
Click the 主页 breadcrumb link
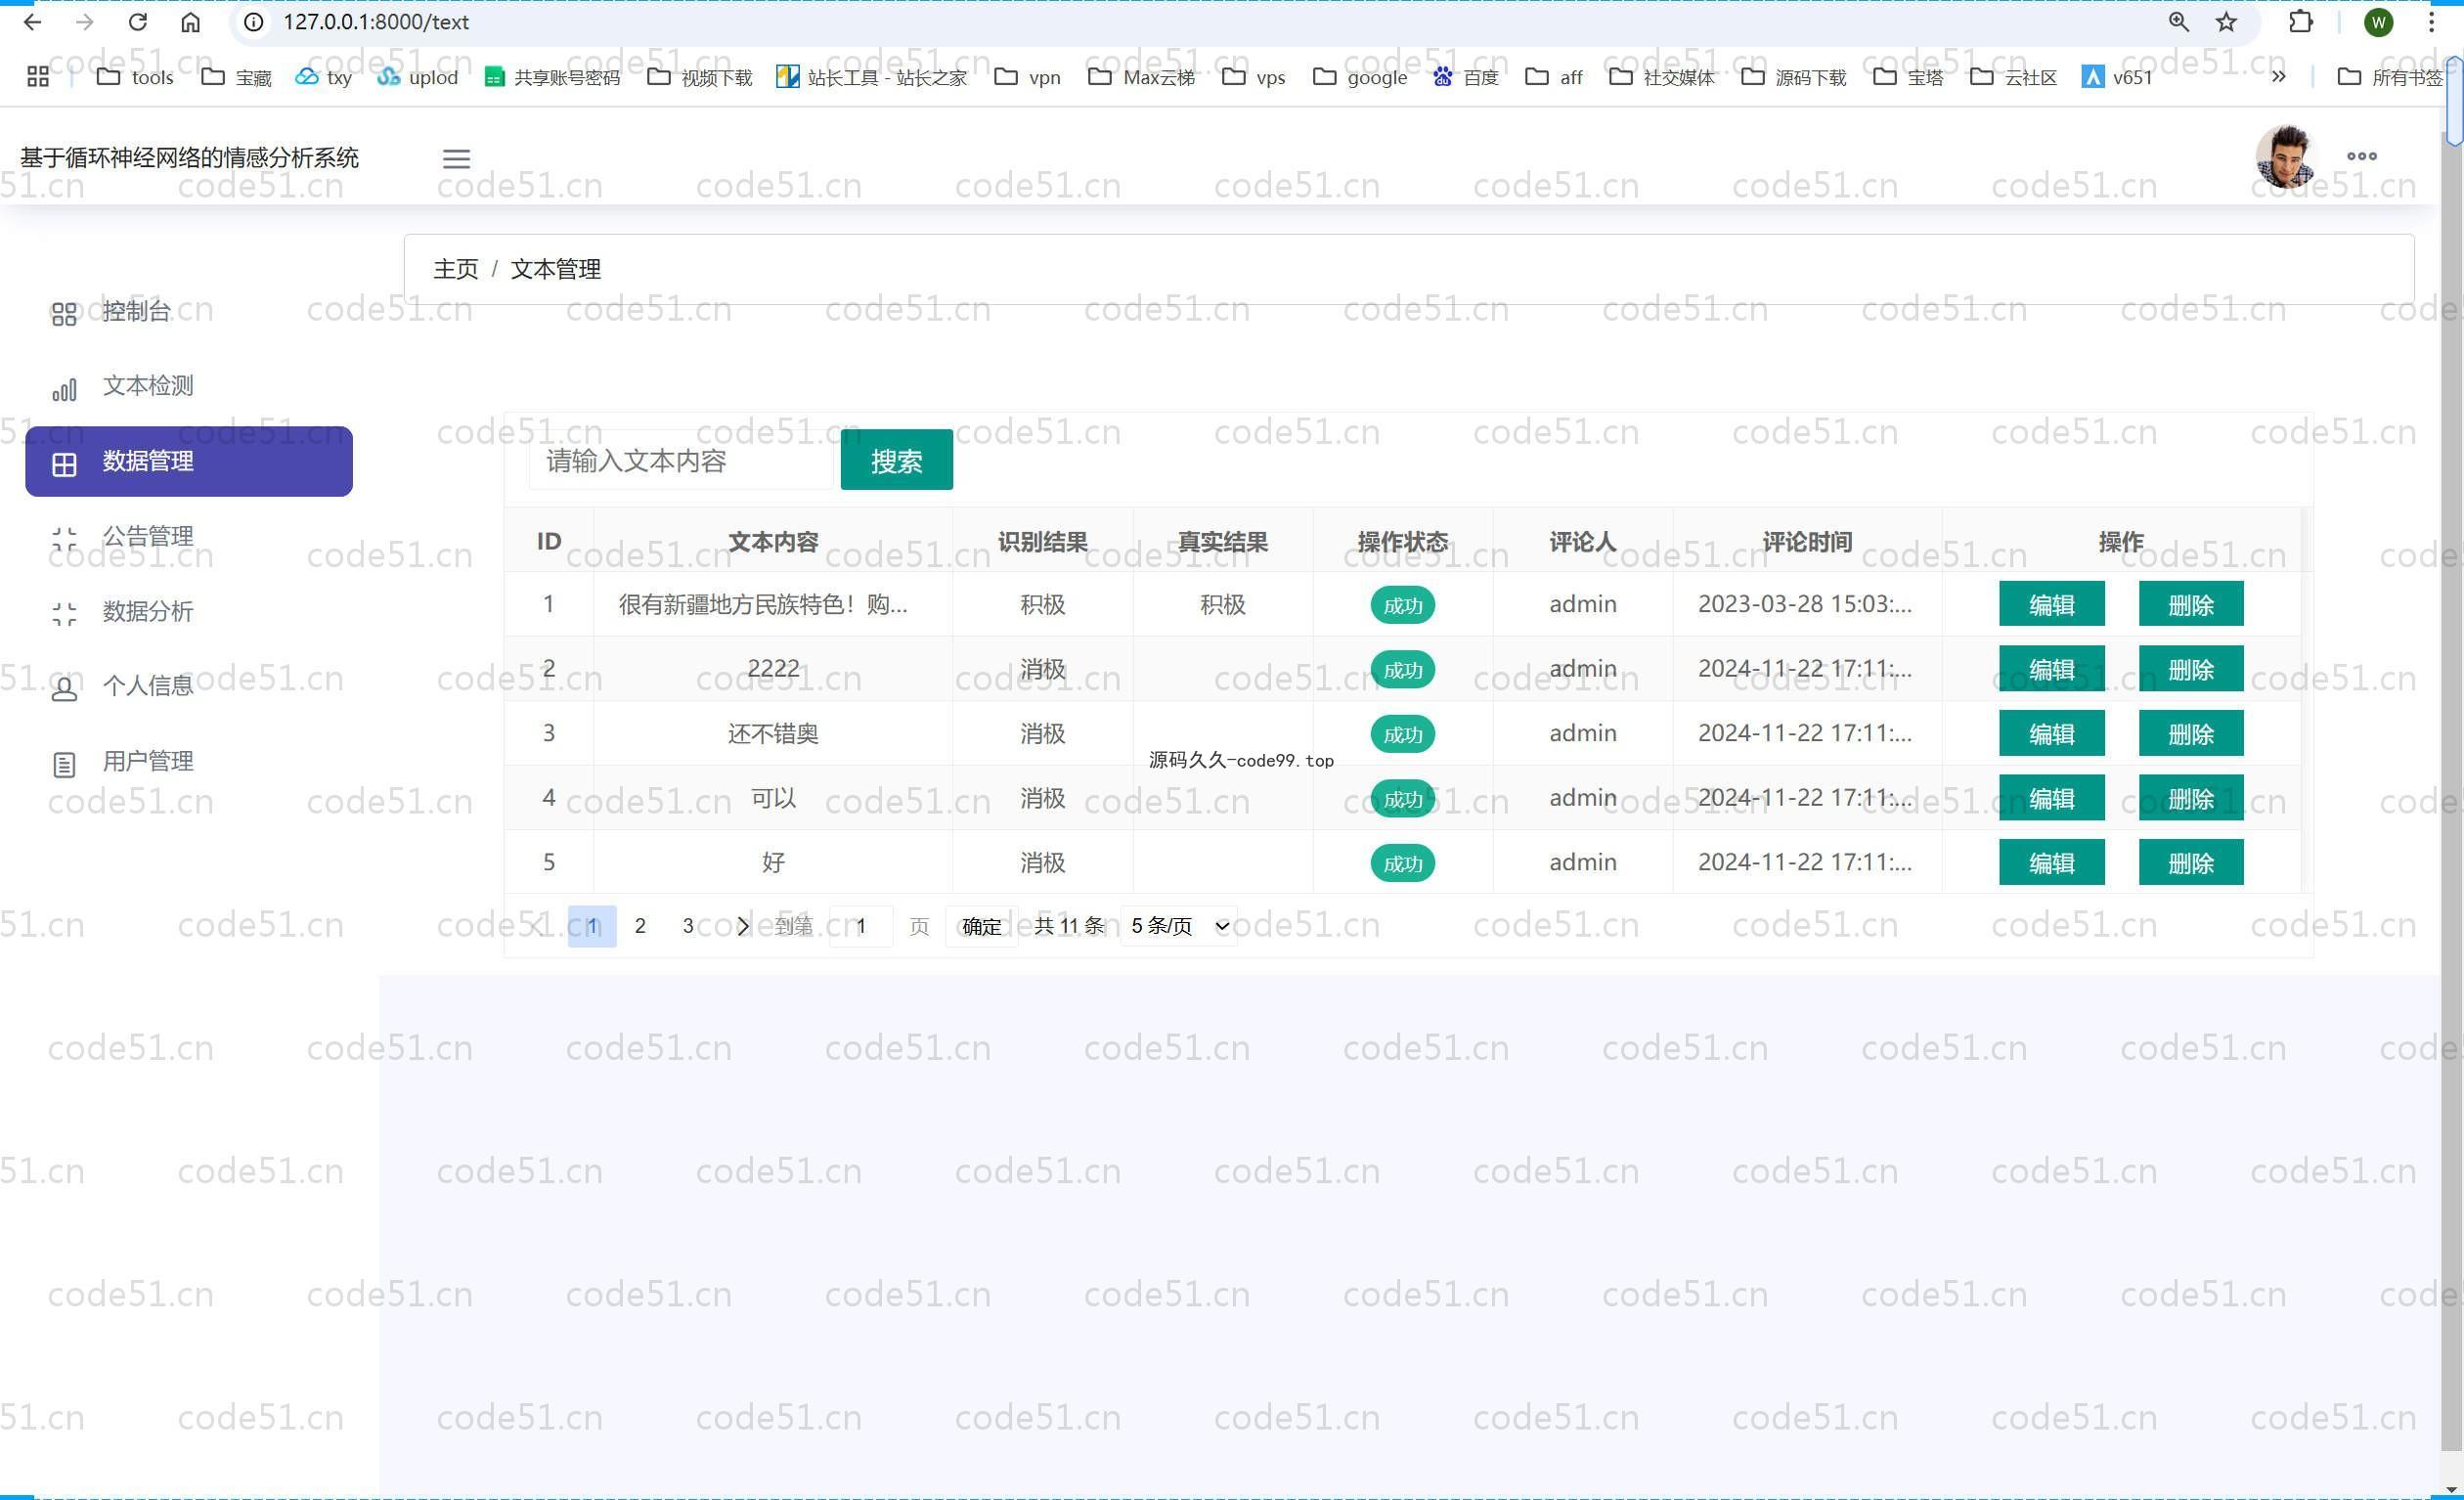coord(455,269)
